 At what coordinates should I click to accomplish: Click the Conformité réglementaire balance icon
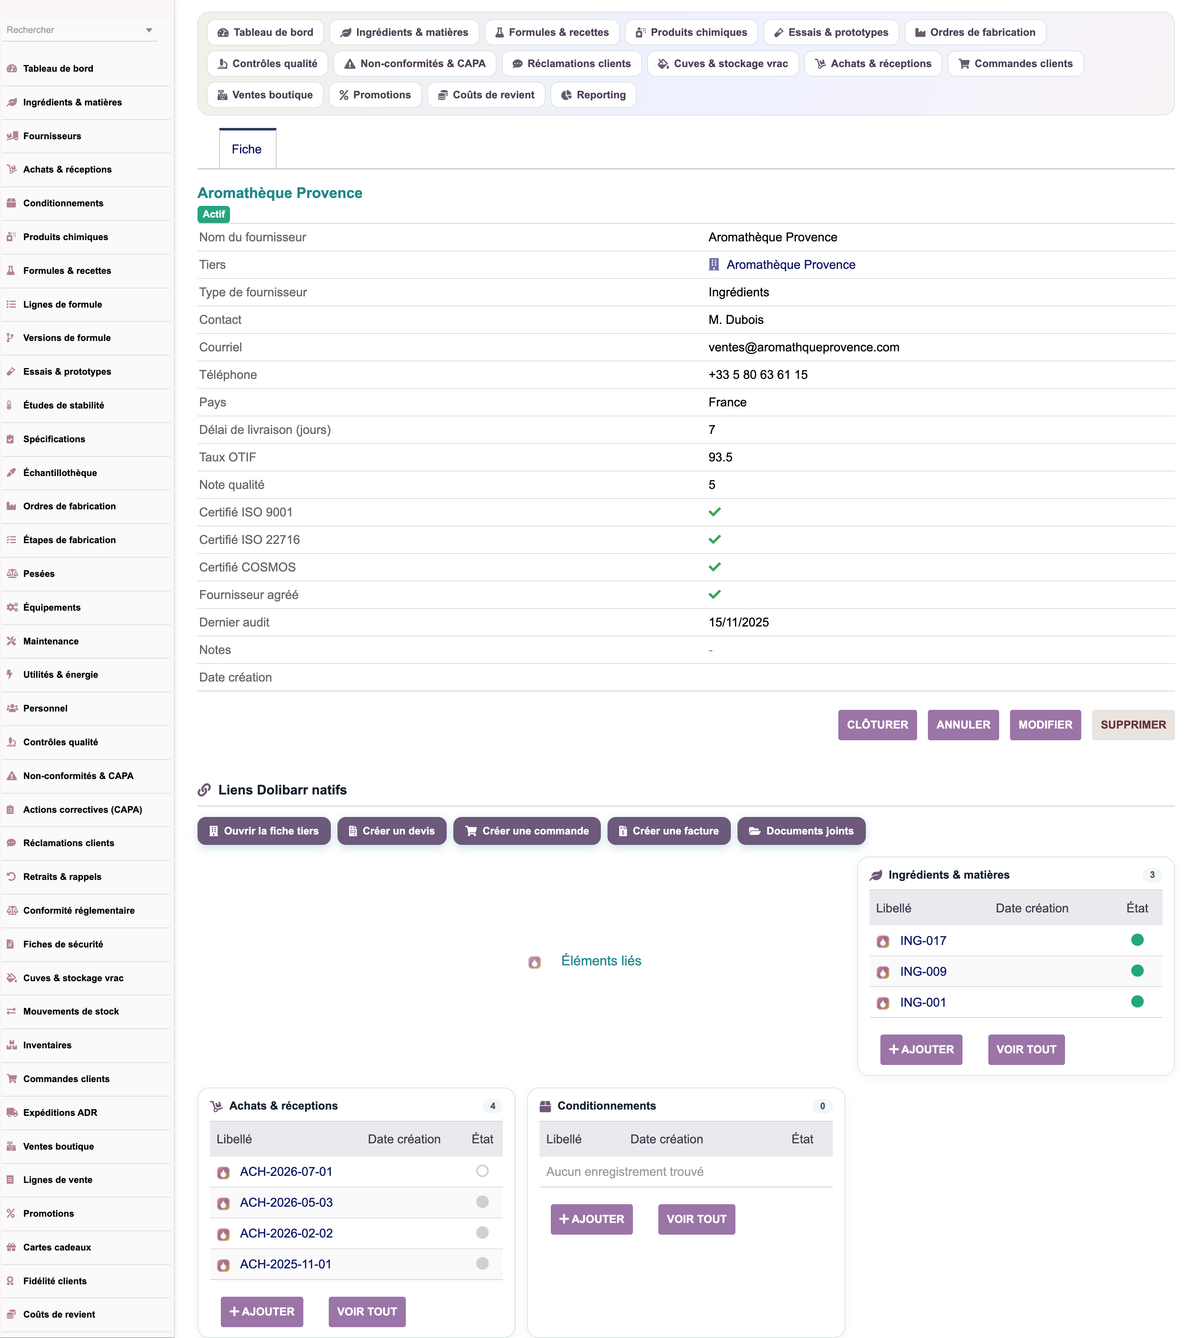(12, 910)
